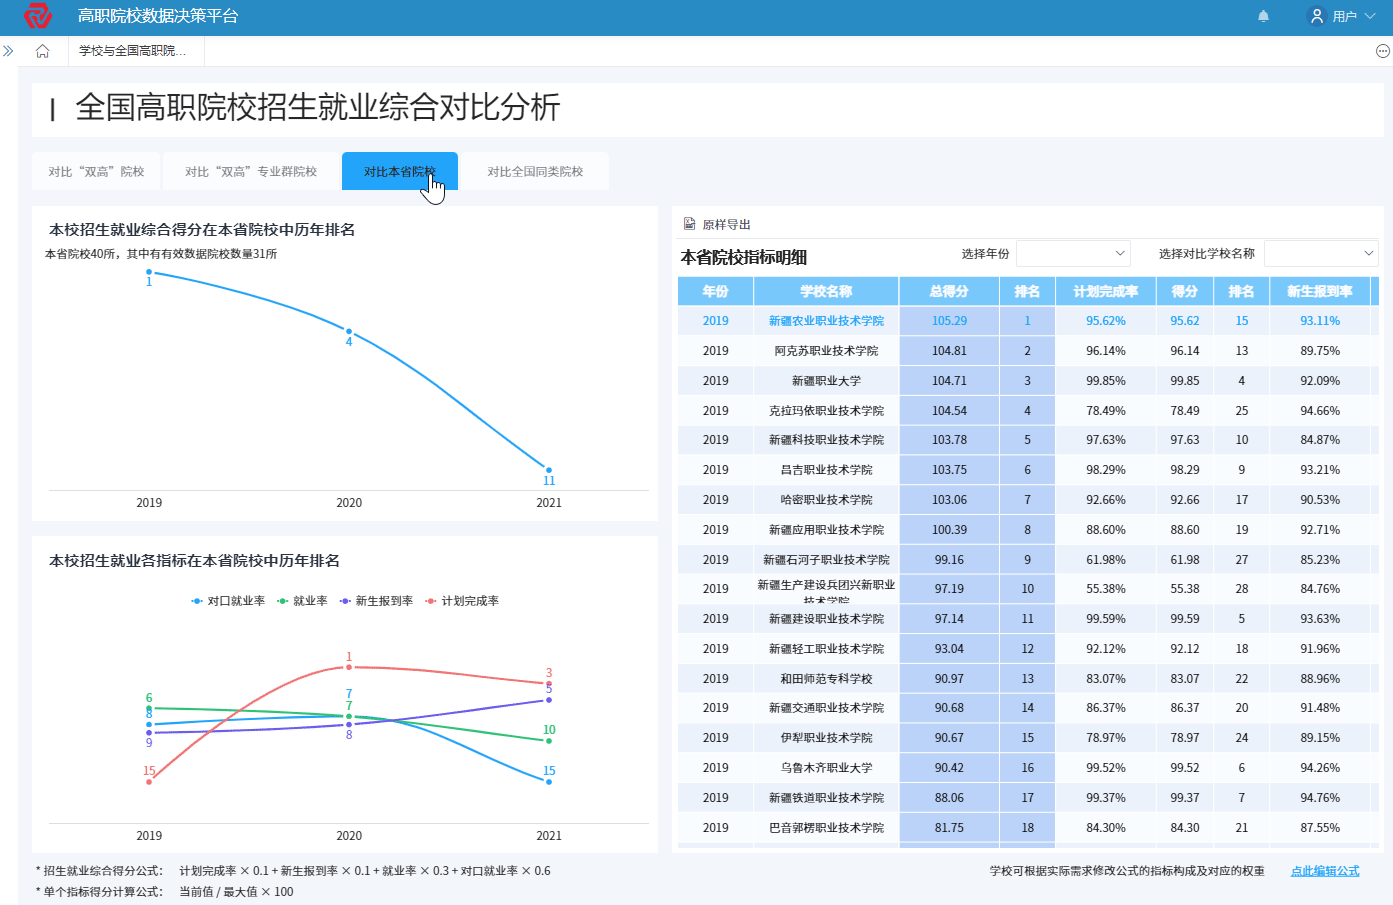
Task: Click the platform logo in the top bar
Action: pyautogui.click(x=36, y=16)
